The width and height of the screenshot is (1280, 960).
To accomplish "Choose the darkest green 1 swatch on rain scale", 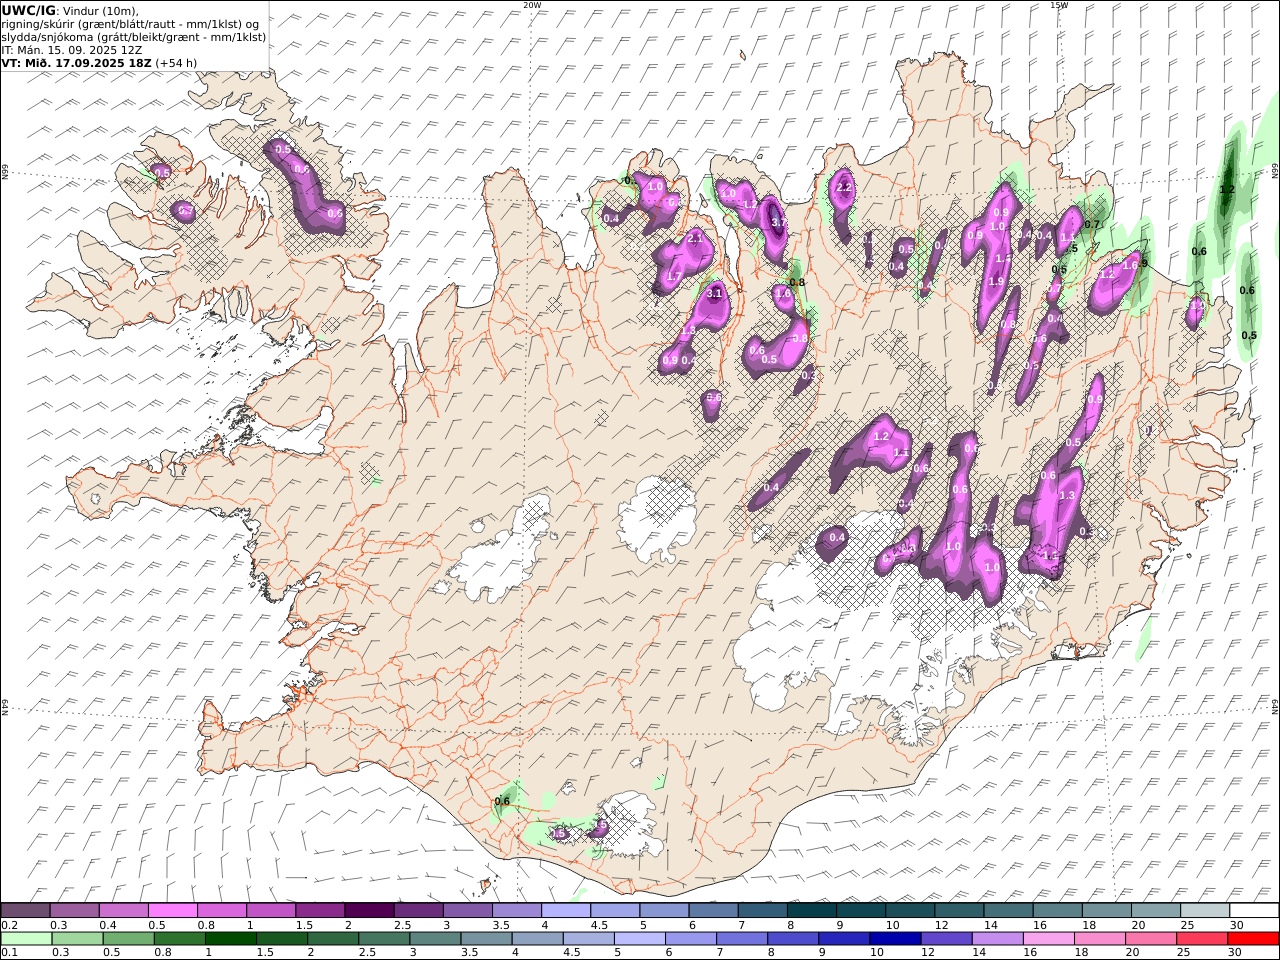I will [232, 939].
